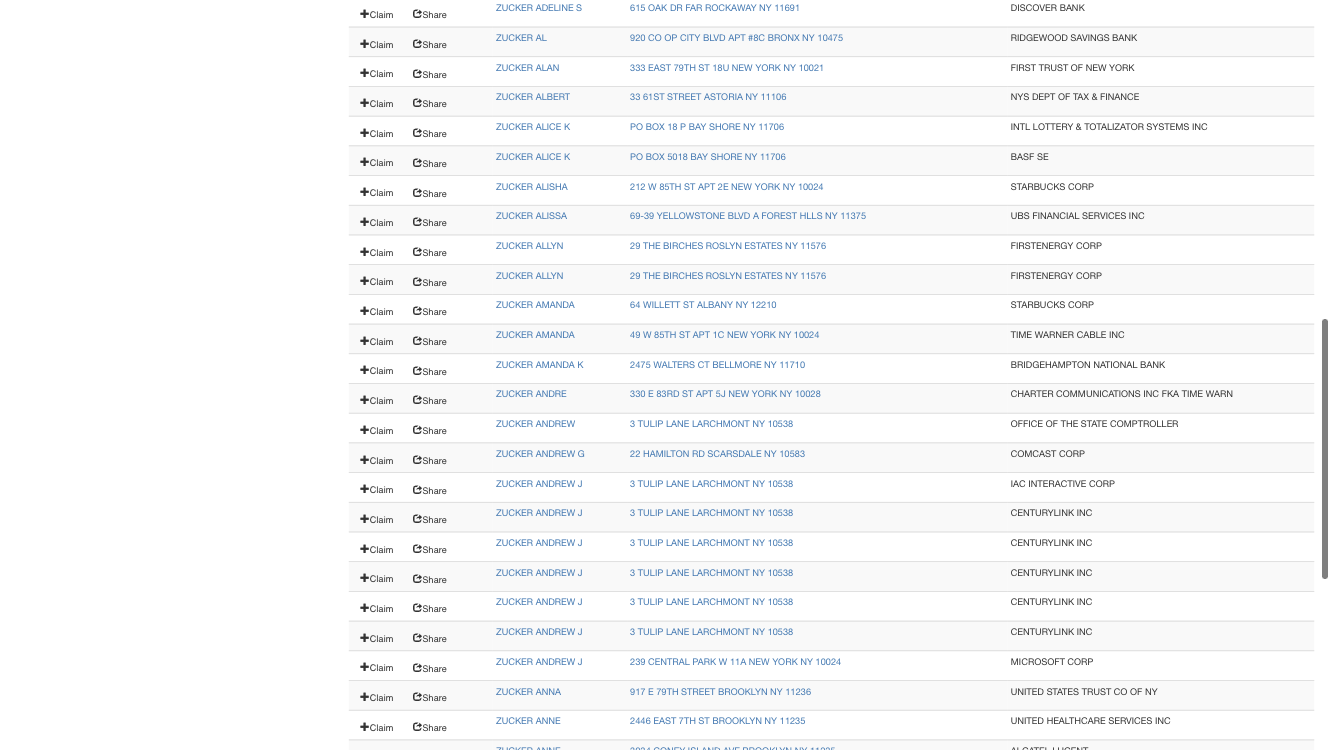The height and width of the screenshot is (750, 1334).
Task: Open address 33 61st Street Astoria
Action: coord(708,97)
